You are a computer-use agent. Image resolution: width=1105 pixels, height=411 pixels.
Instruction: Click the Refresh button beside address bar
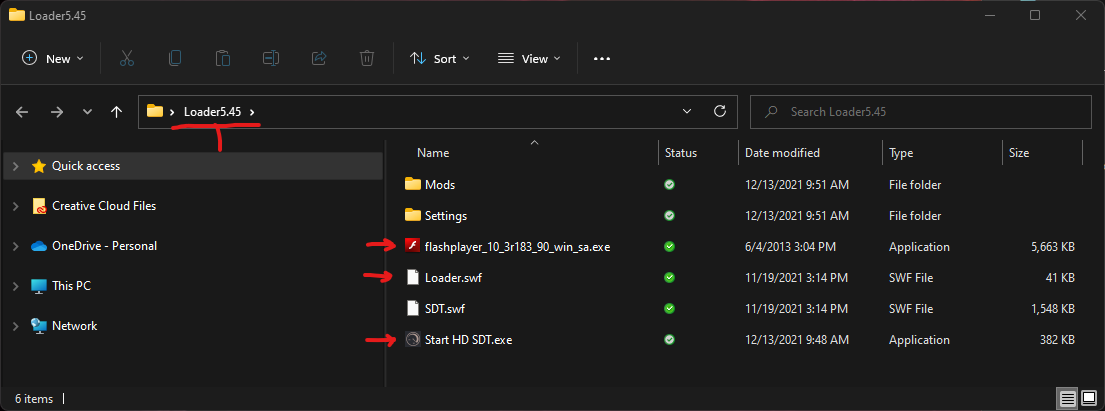pos(717,112)
